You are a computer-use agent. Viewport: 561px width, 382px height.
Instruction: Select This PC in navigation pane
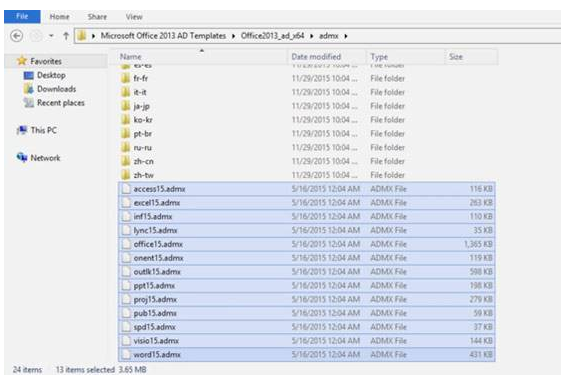pos(44,130)
